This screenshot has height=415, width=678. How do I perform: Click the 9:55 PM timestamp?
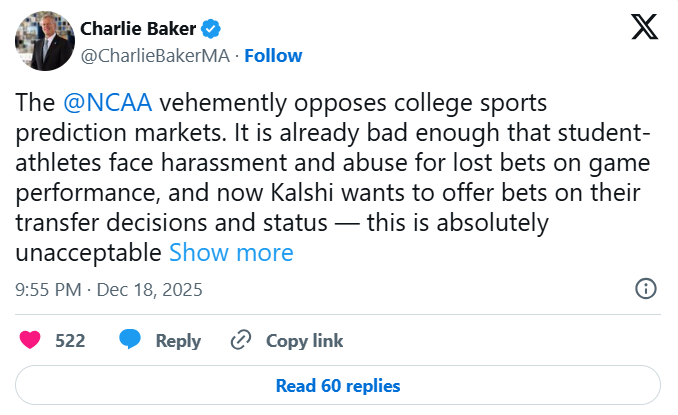coord(49,290)
